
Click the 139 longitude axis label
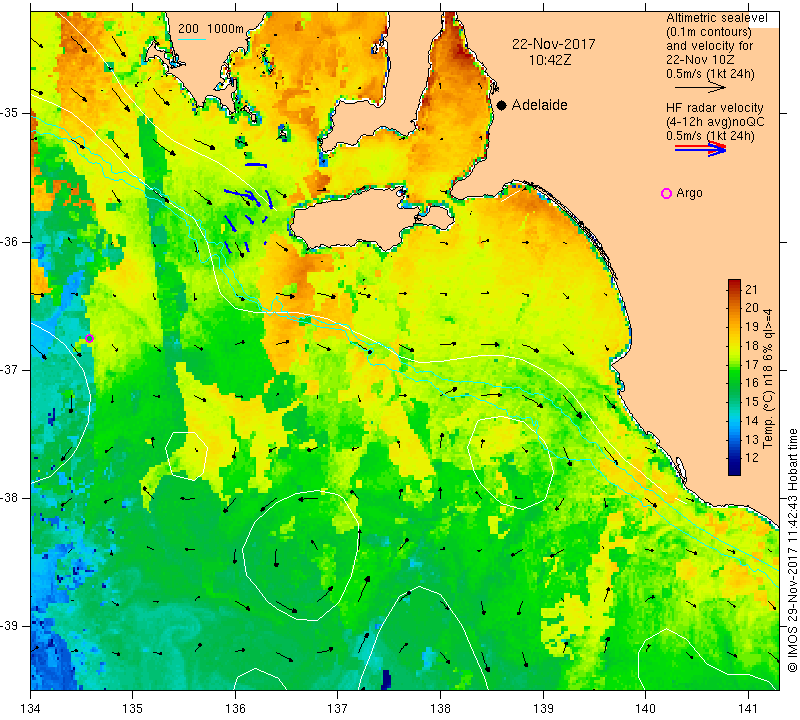pos(543,708)
